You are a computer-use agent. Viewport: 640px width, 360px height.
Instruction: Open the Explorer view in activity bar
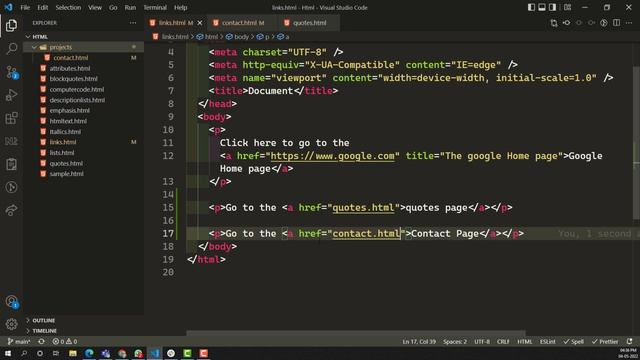click(x=11, y=25)
